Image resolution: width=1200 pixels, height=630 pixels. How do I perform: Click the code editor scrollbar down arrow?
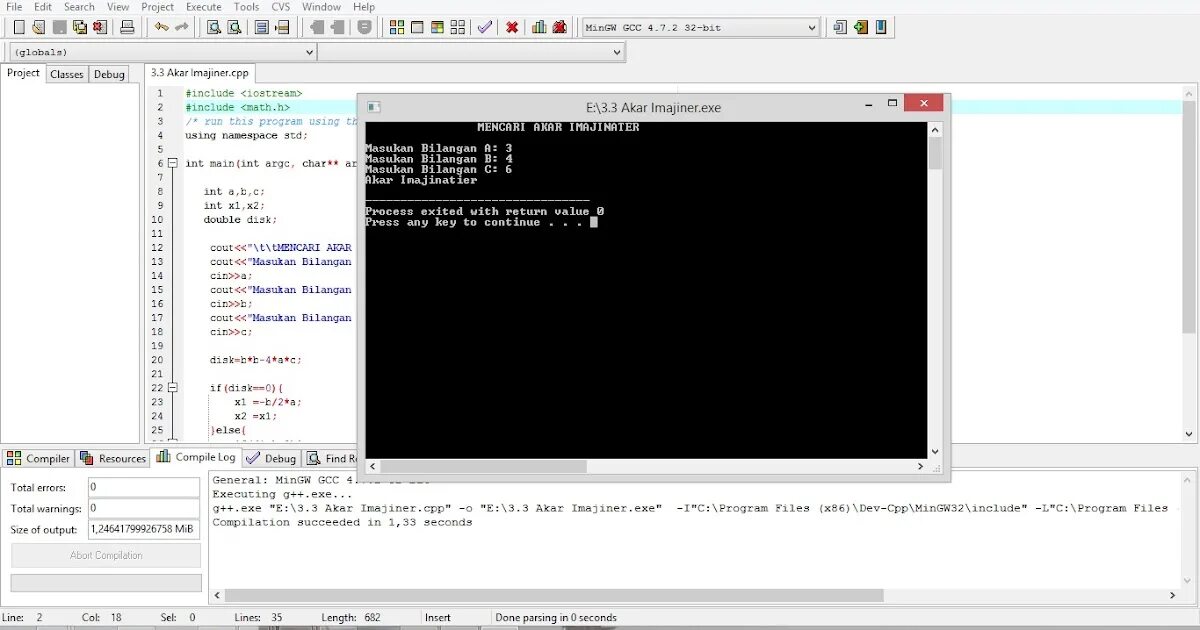[x=1188, y=434]
